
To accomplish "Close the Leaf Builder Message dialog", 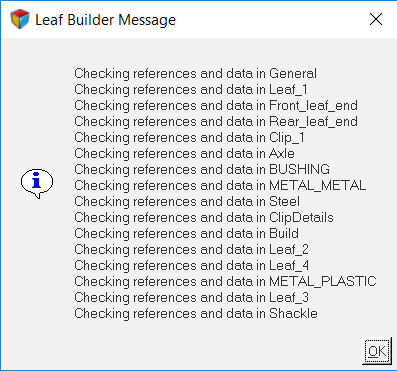I will 376,19.
